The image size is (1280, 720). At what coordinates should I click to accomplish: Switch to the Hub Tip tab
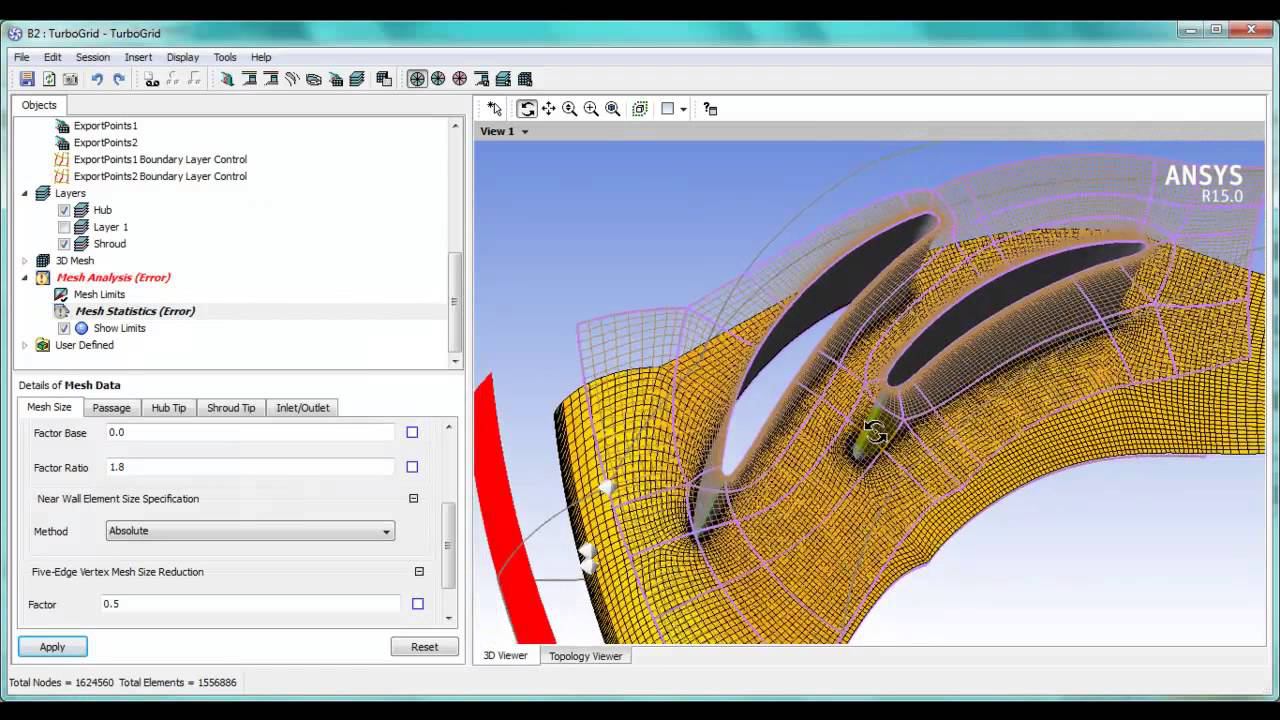[x=168, y=408]
